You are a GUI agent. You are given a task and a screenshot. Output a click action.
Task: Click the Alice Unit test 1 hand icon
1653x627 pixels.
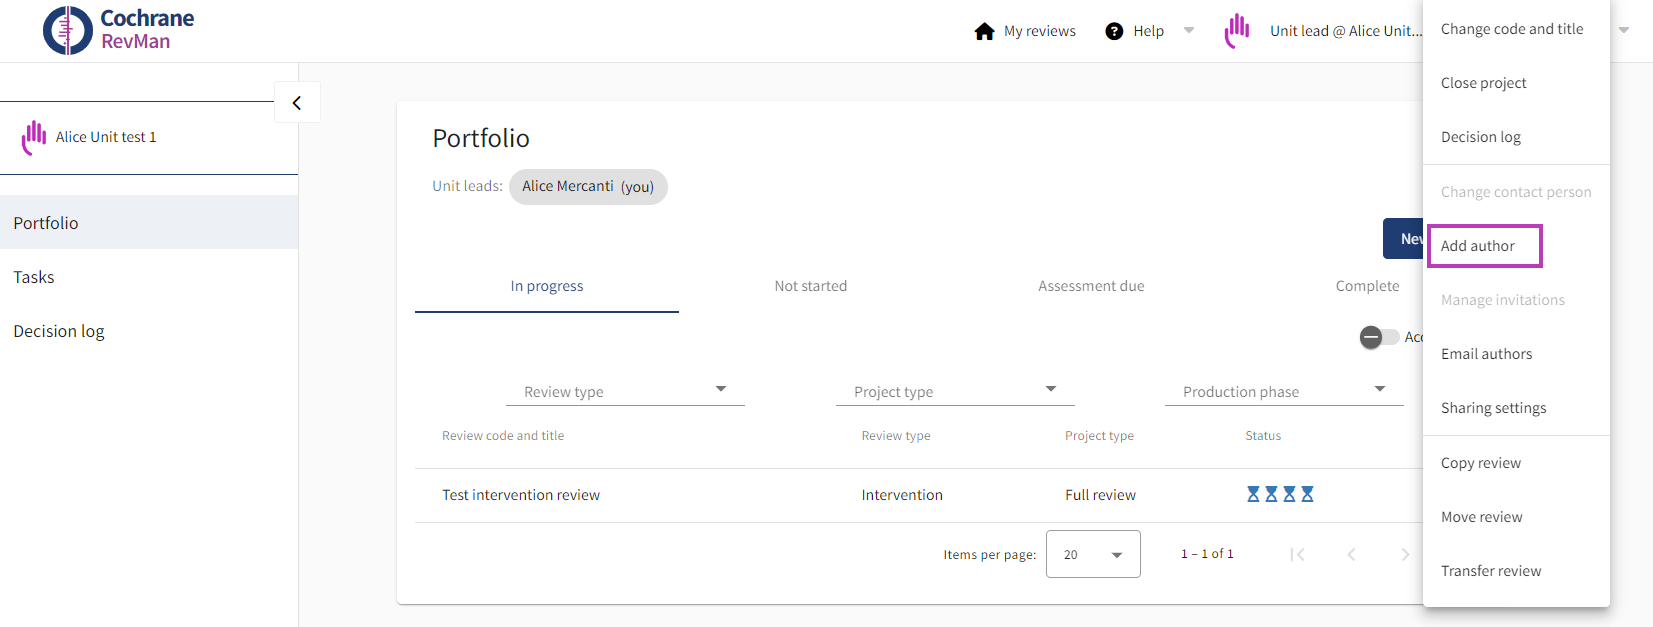coord(34,137)
